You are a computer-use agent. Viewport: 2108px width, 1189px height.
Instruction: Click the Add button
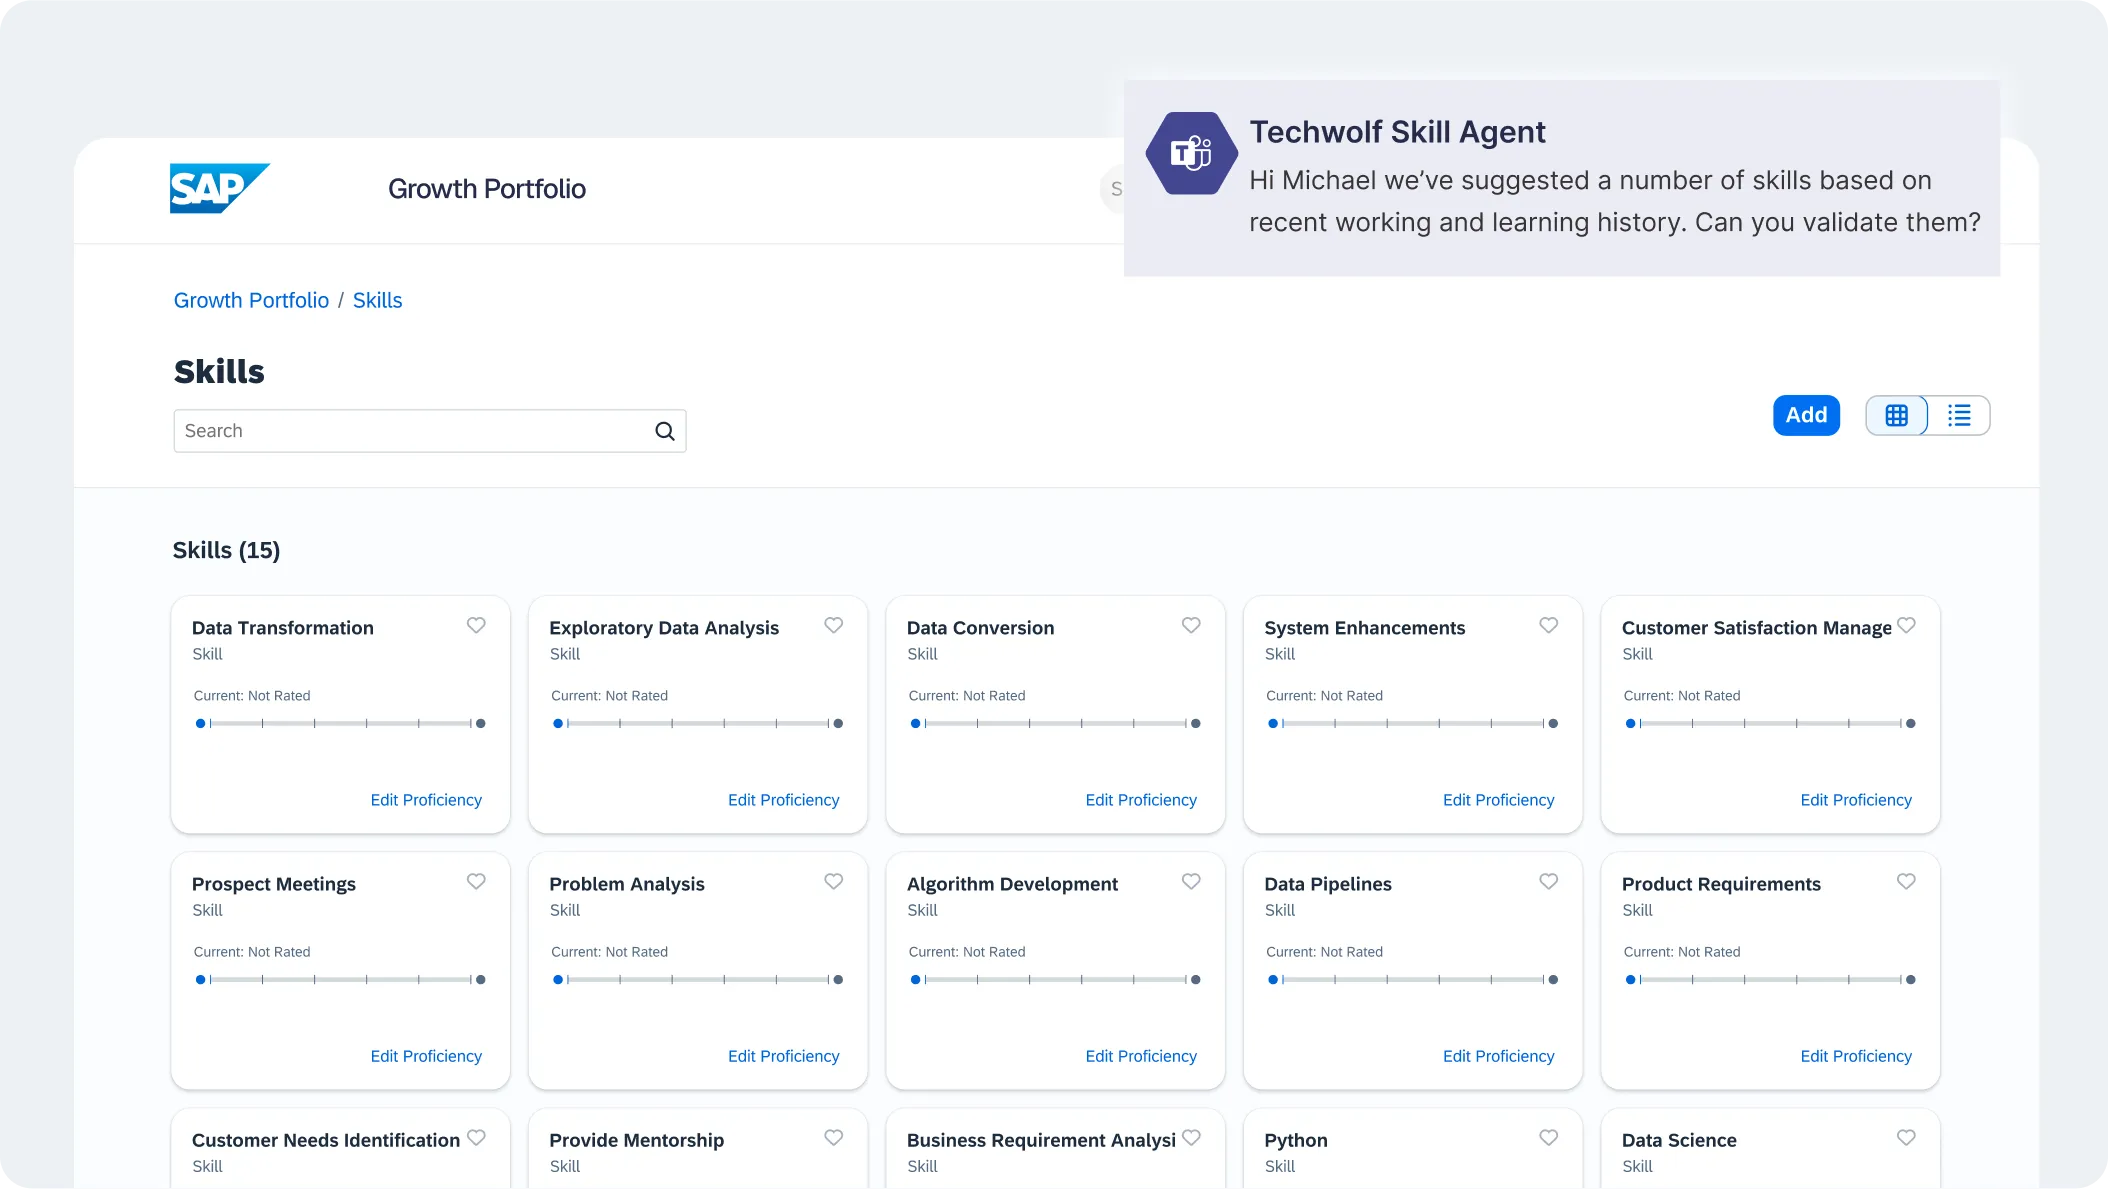(1806, 415)
